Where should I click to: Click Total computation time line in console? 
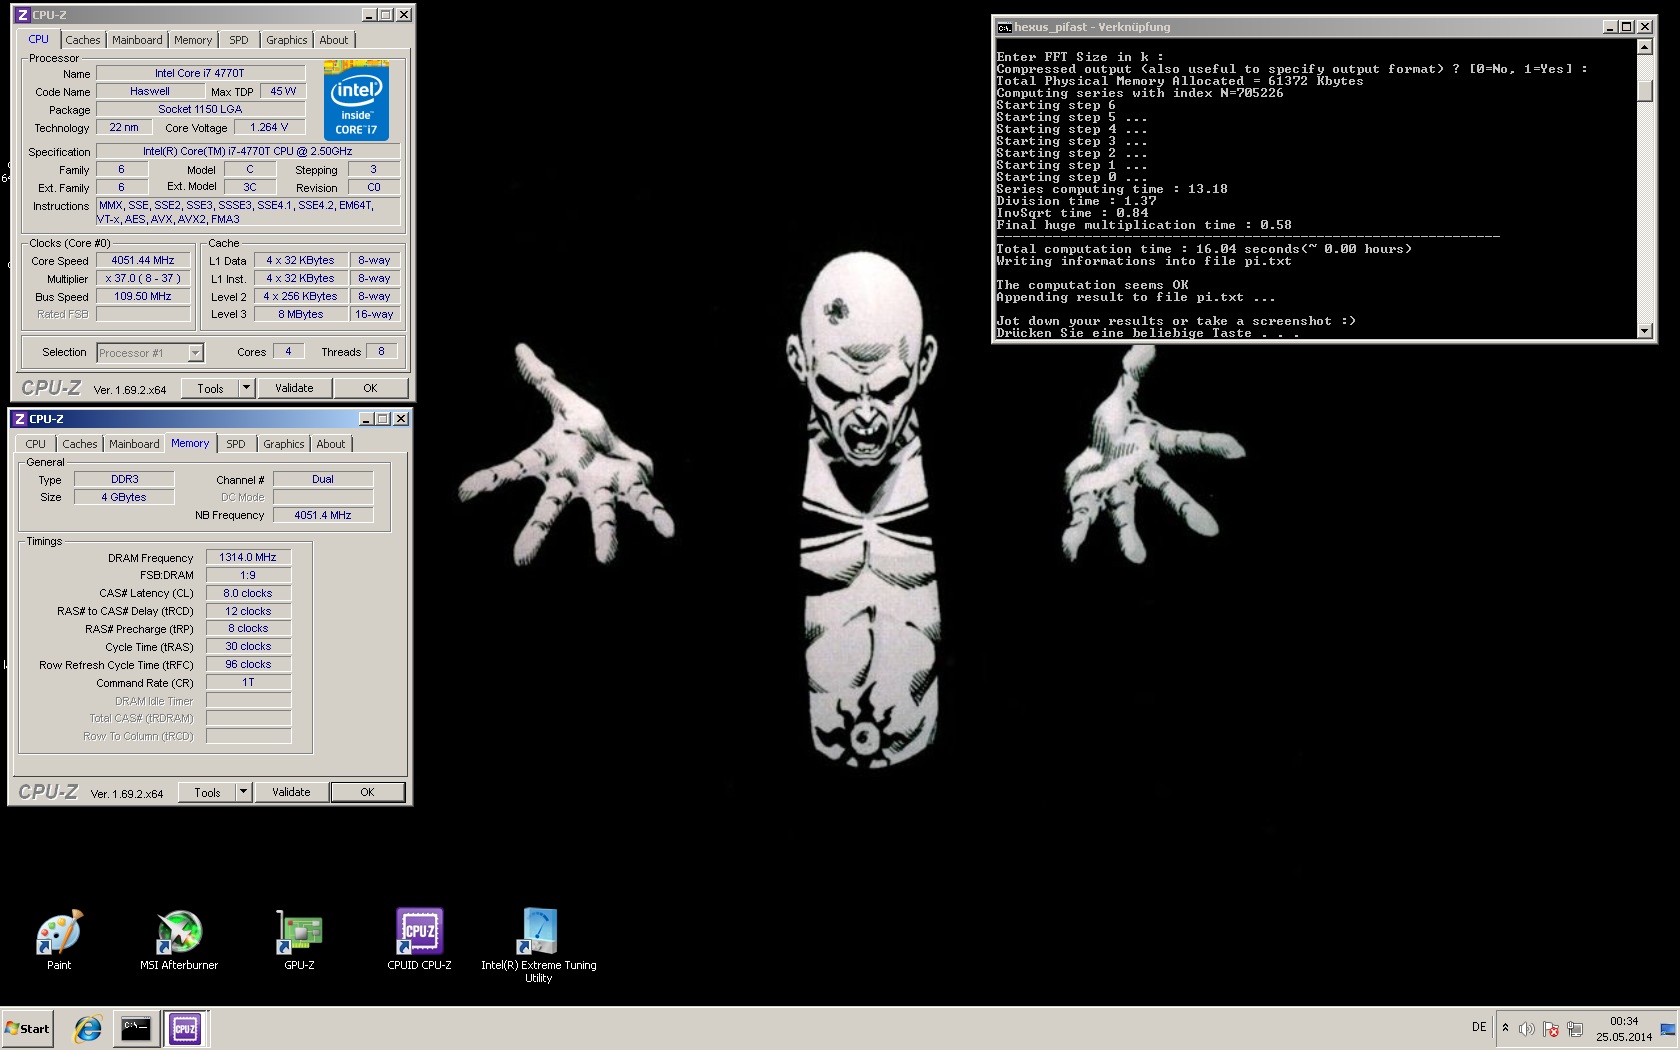click(x=1204, y=249)
